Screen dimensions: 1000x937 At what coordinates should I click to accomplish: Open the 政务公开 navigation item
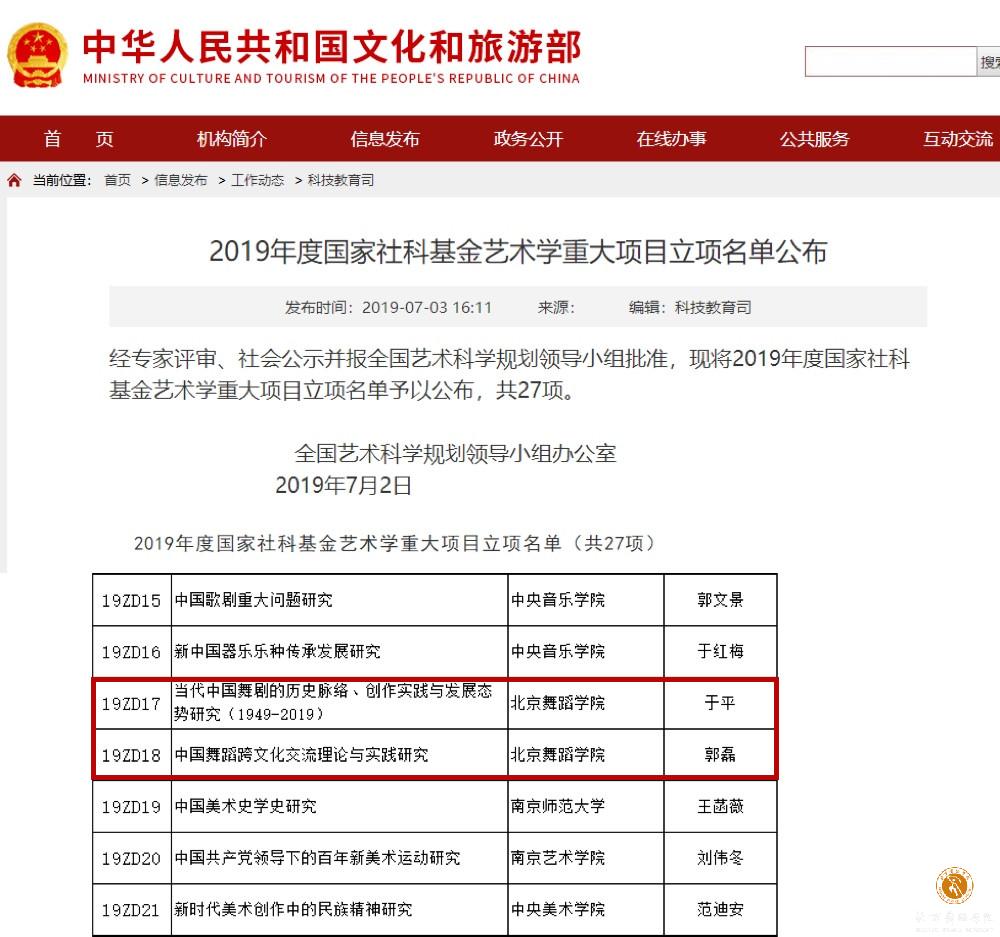point(528,138)
